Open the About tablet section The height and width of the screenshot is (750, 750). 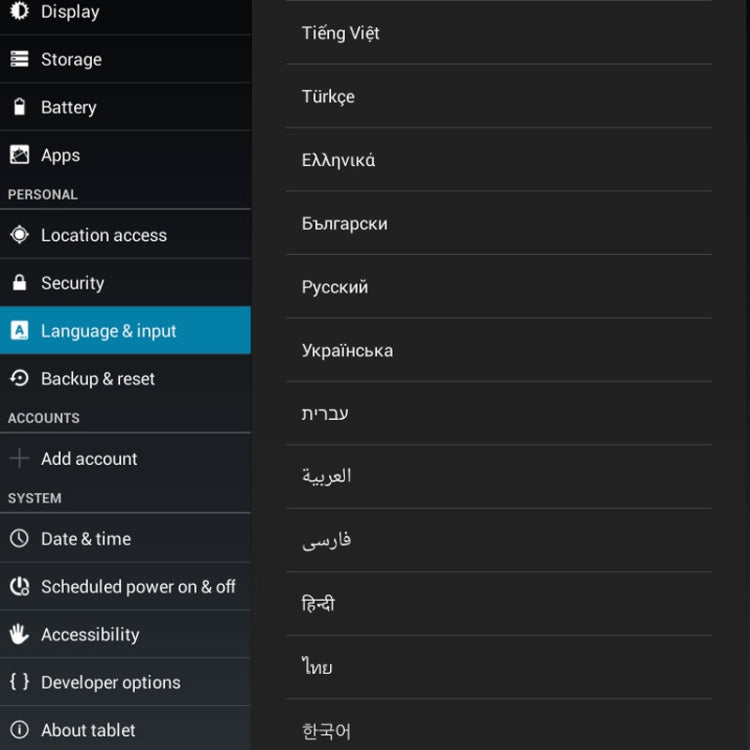point(125,729)
